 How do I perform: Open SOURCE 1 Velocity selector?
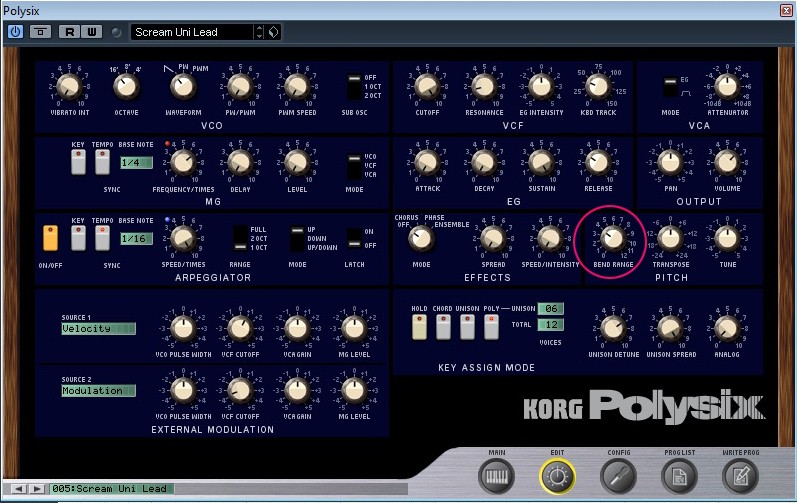(99, 329)
